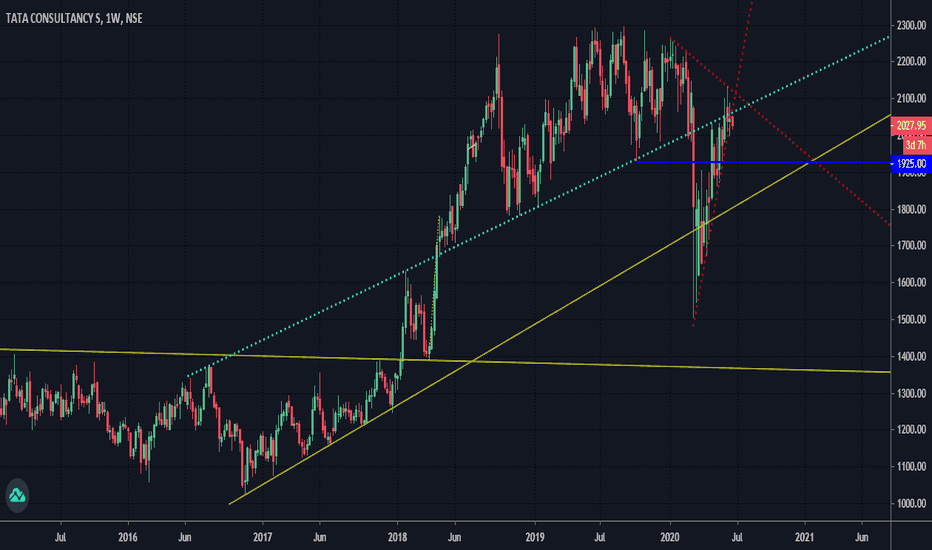Click the NSE exchange label

coord(134,18)
